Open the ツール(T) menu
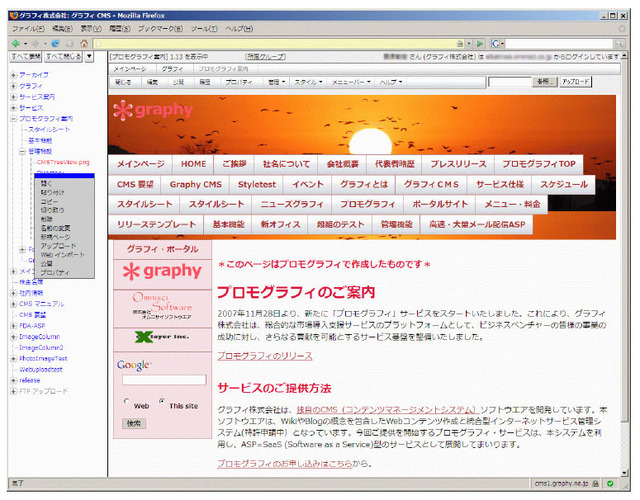The image size is (640, 500). (204, 29)
